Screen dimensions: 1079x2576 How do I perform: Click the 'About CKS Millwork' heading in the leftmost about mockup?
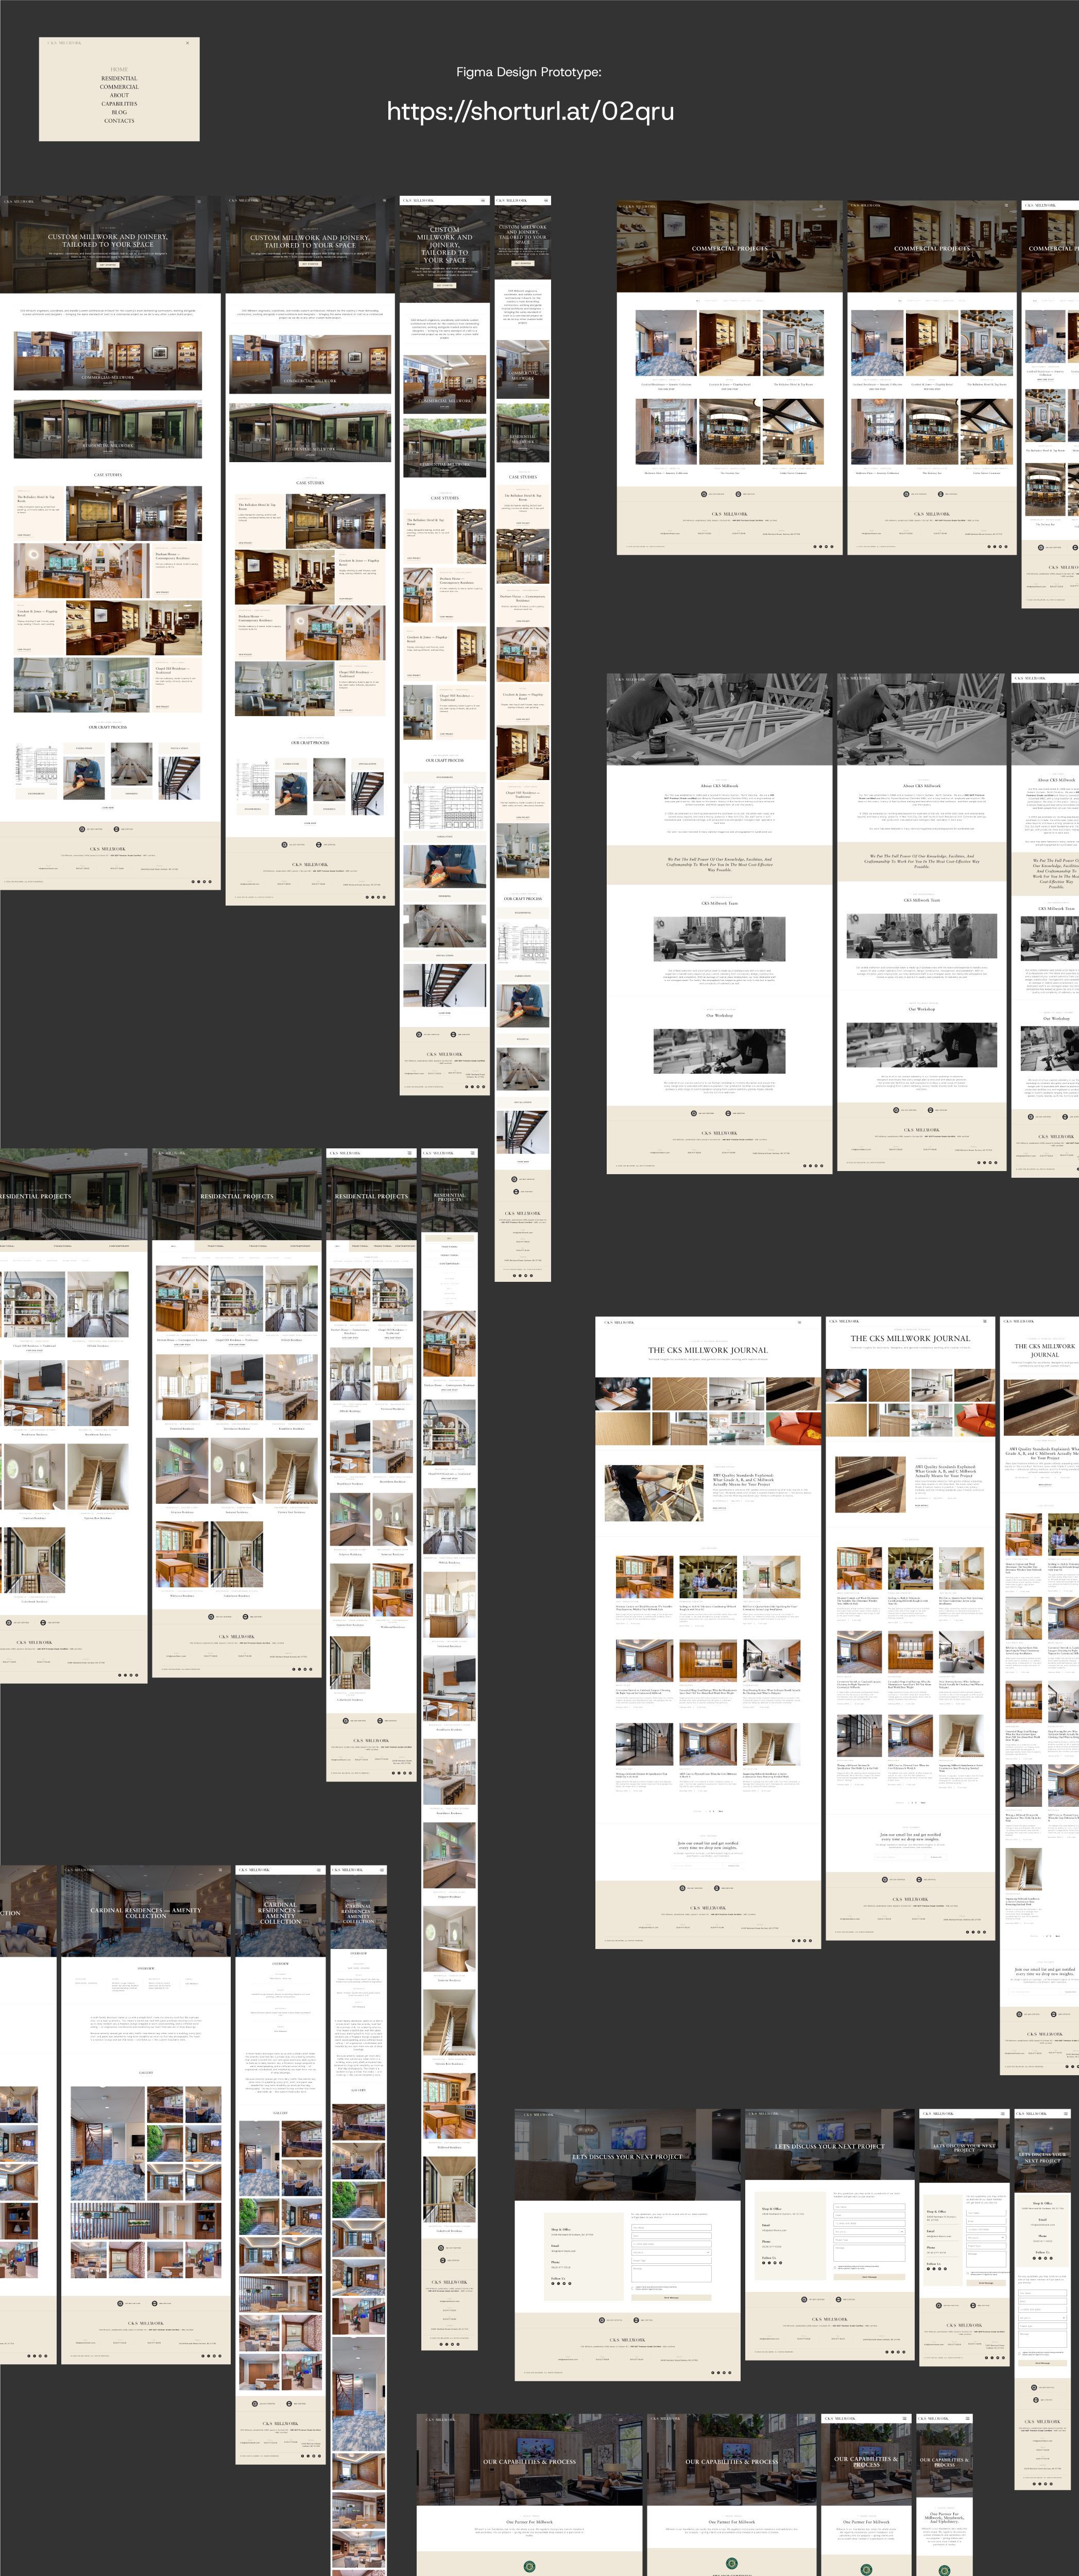point(719,786)
